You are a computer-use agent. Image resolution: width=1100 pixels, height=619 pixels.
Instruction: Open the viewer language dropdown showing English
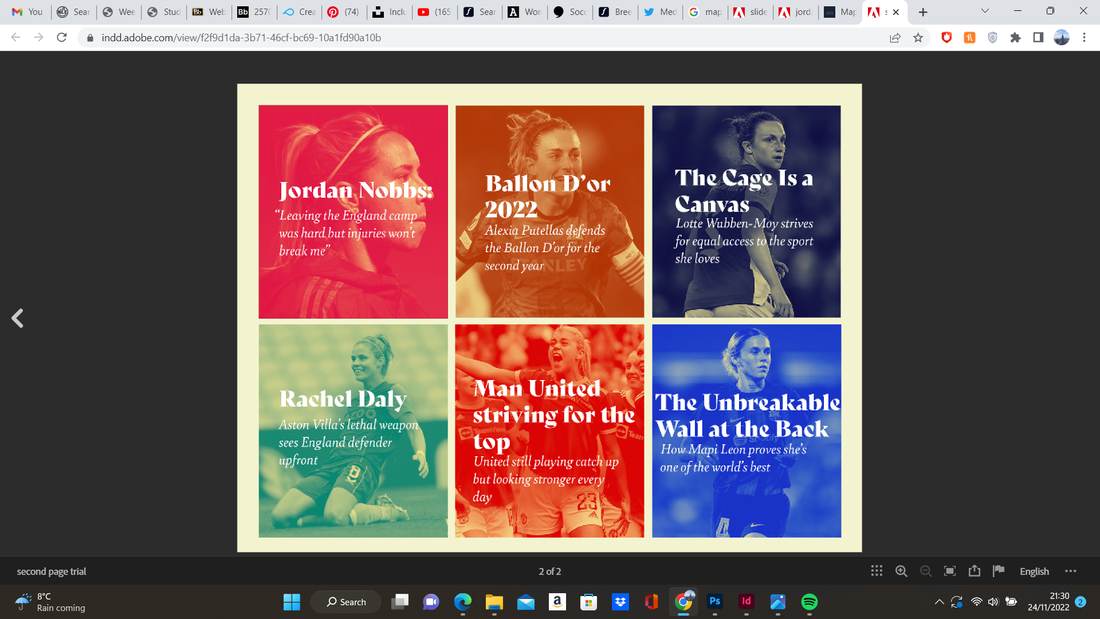[x=1034, y=571]
